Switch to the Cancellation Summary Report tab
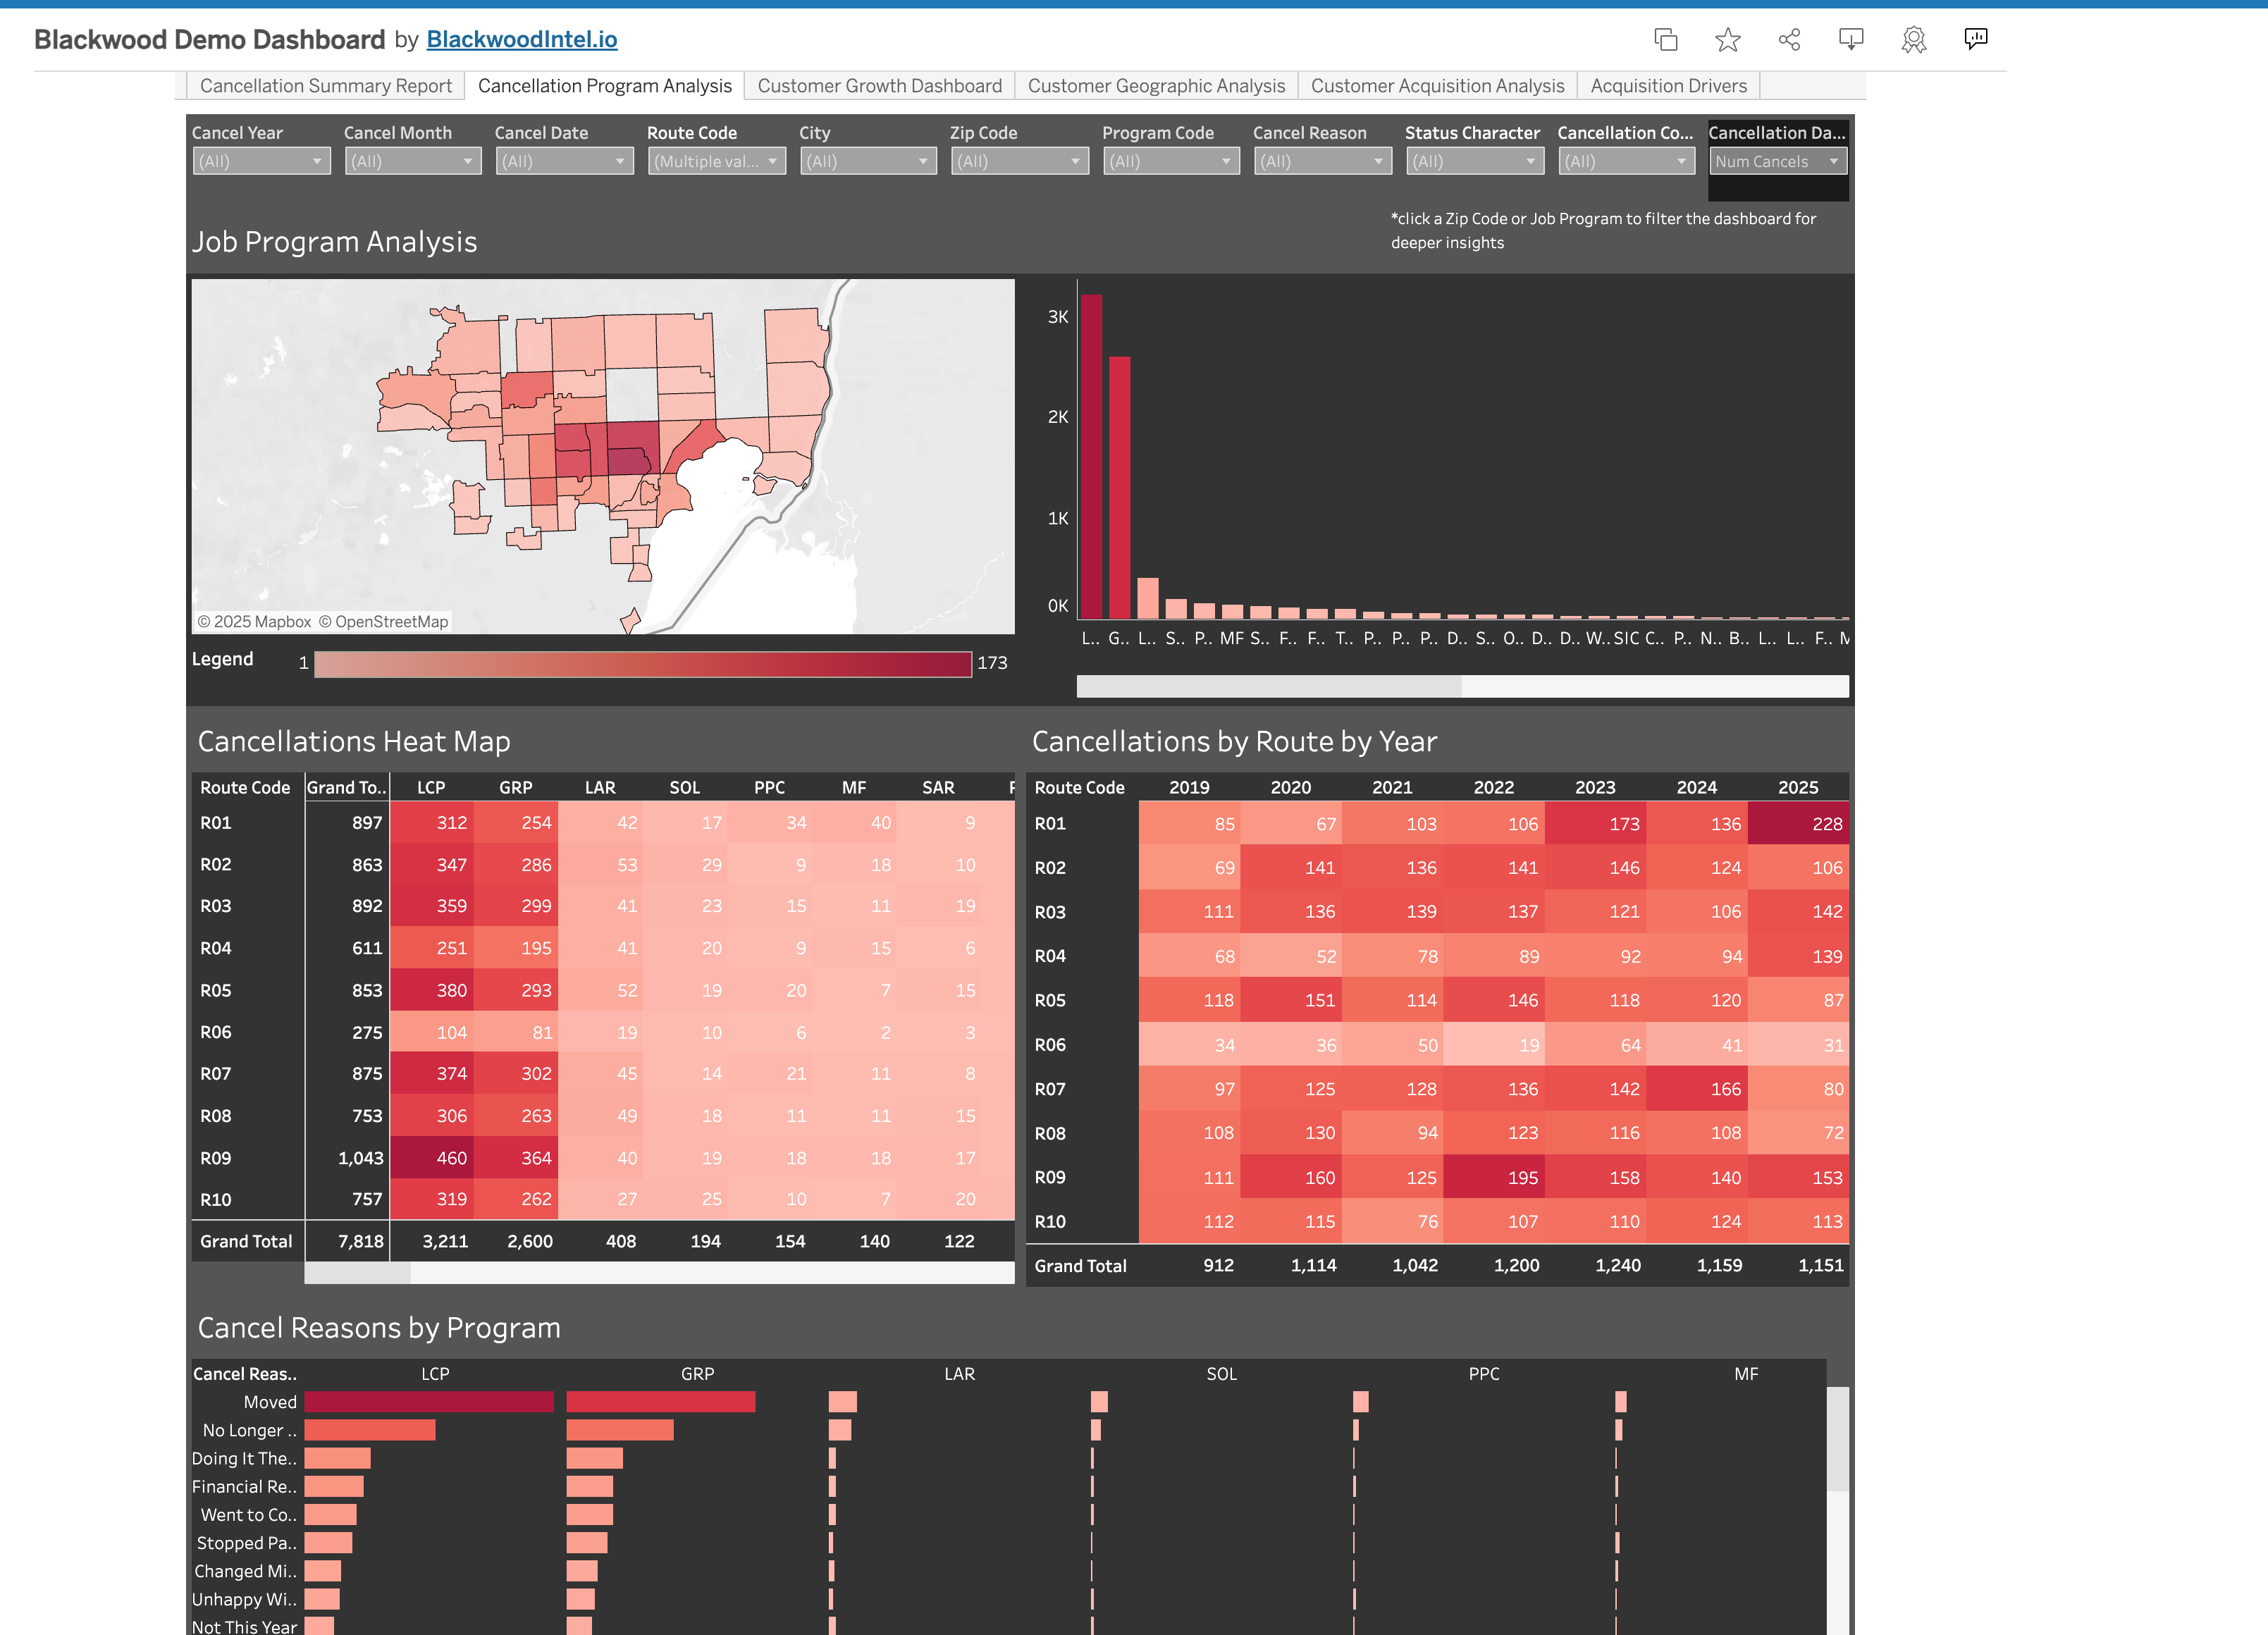The width and height of the screenshot is (2268, 1635). pos(323,85)
